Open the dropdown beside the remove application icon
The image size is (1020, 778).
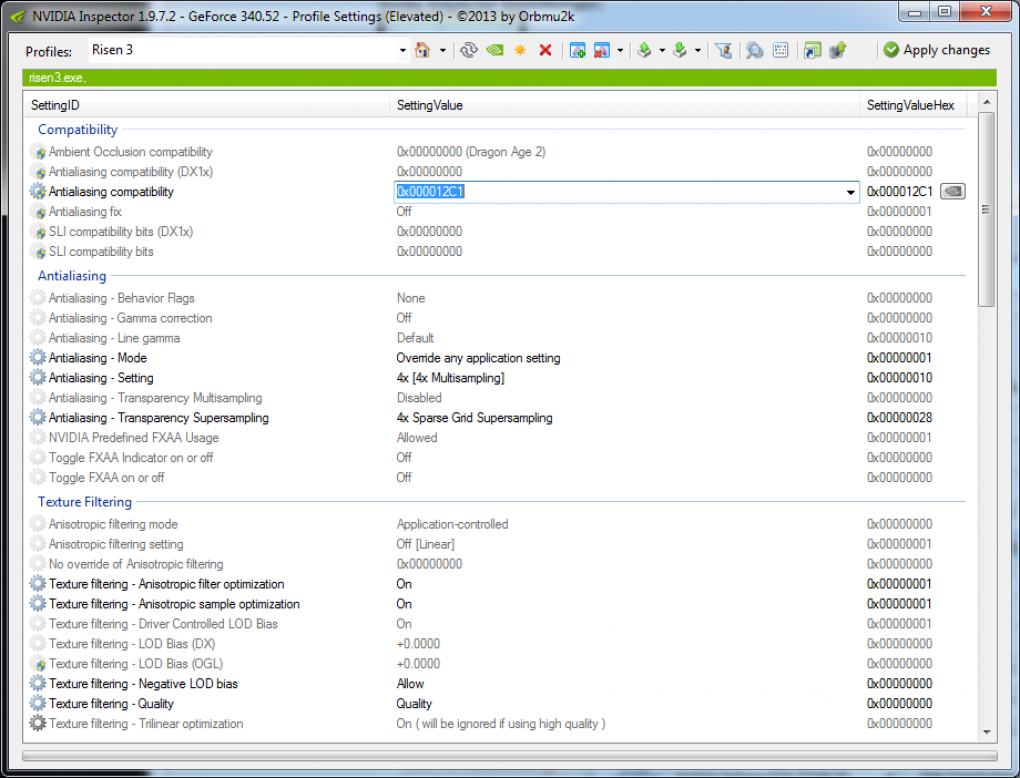coord(620,50)
